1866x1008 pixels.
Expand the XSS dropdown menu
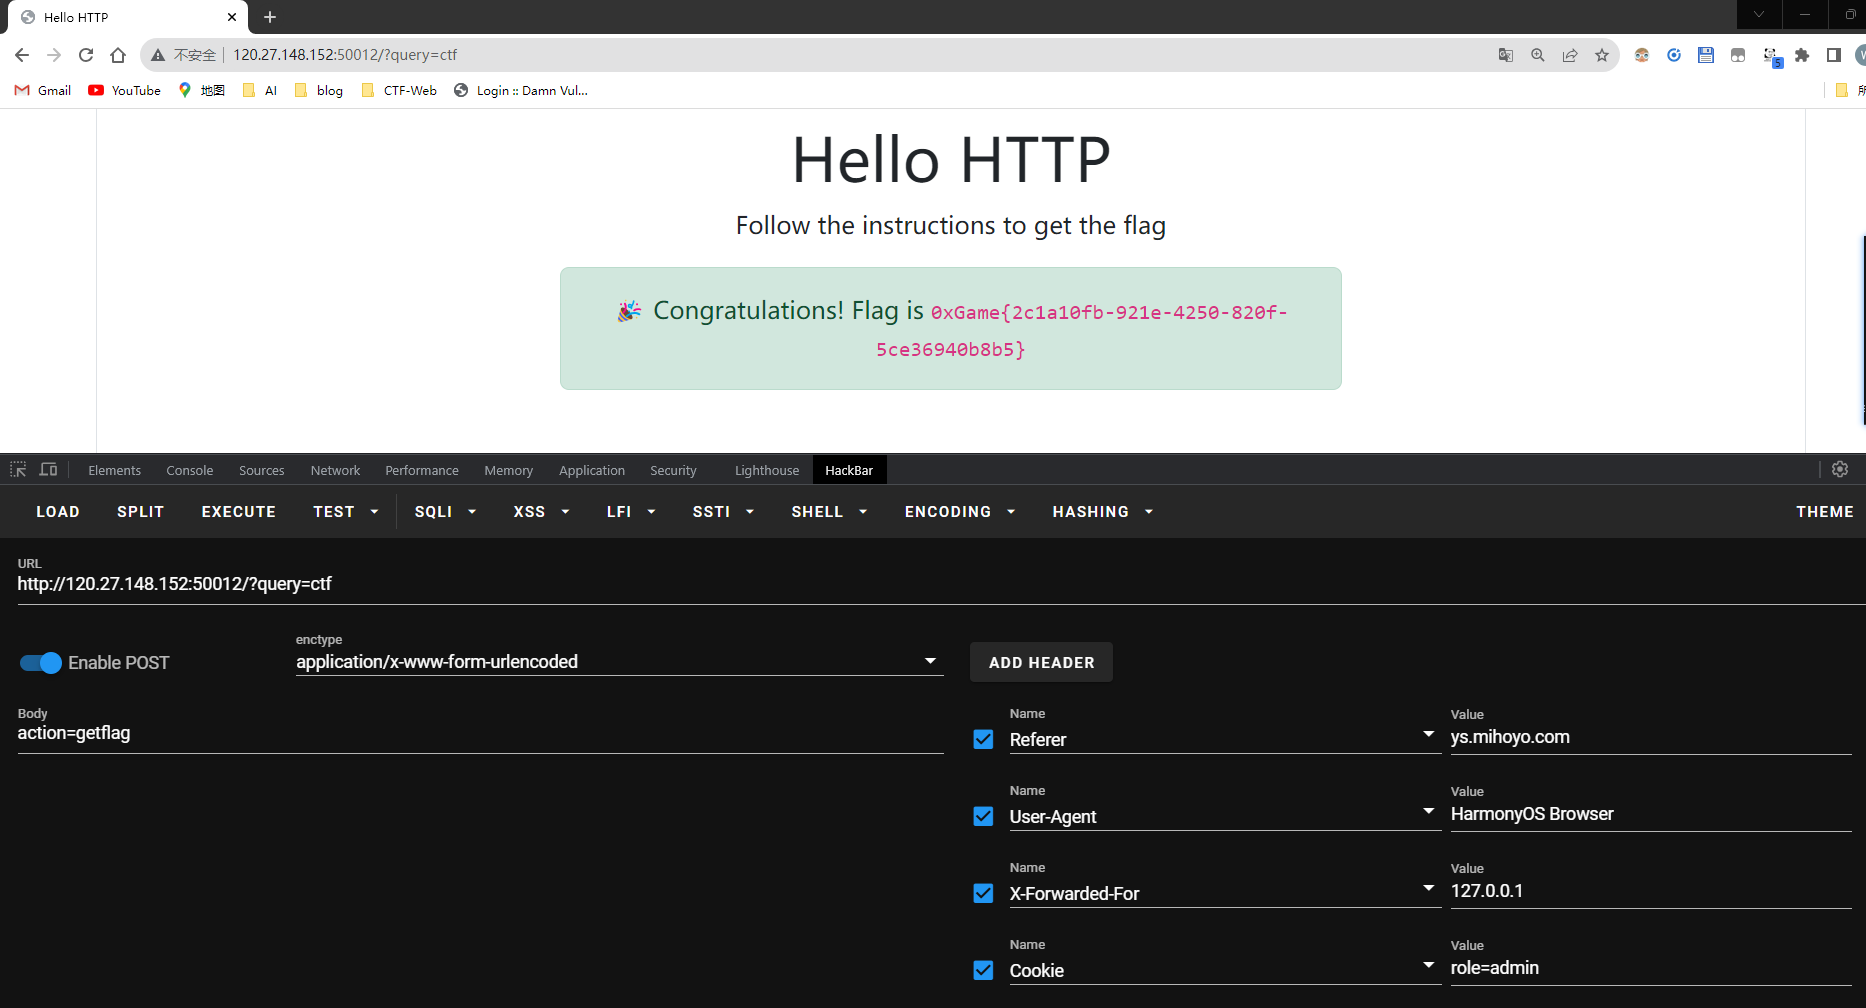(541, 511)
